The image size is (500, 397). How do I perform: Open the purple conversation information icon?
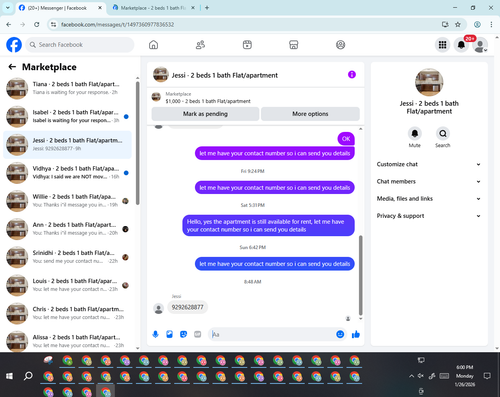pyautogui.click(x=352, y=75)
